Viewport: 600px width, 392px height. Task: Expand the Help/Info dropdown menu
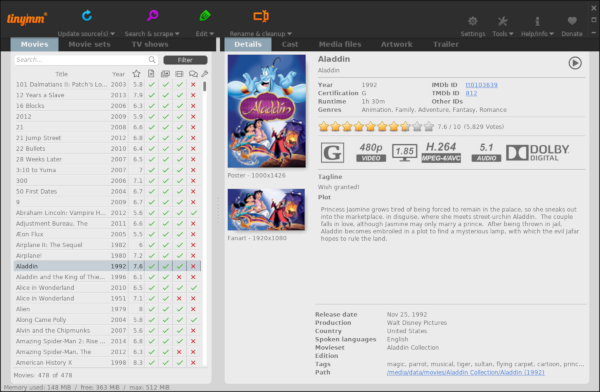click(x=537, y=34)
